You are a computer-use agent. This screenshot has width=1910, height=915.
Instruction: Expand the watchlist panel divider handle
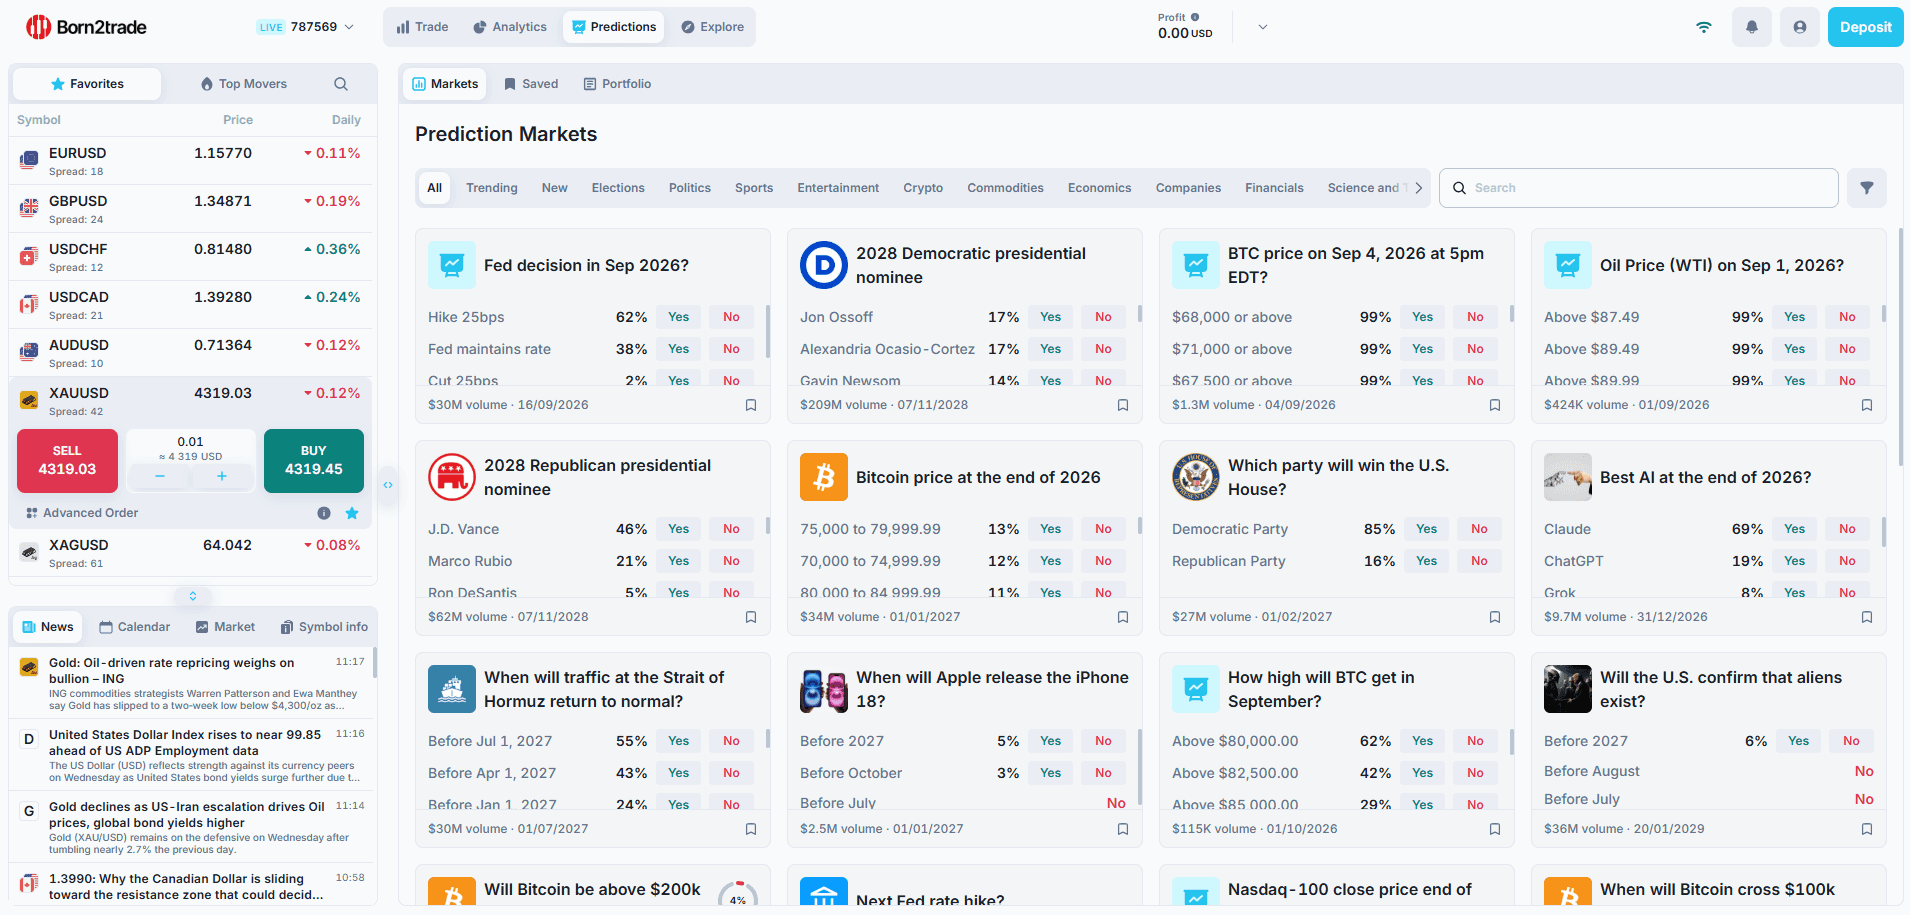point(193,596)
